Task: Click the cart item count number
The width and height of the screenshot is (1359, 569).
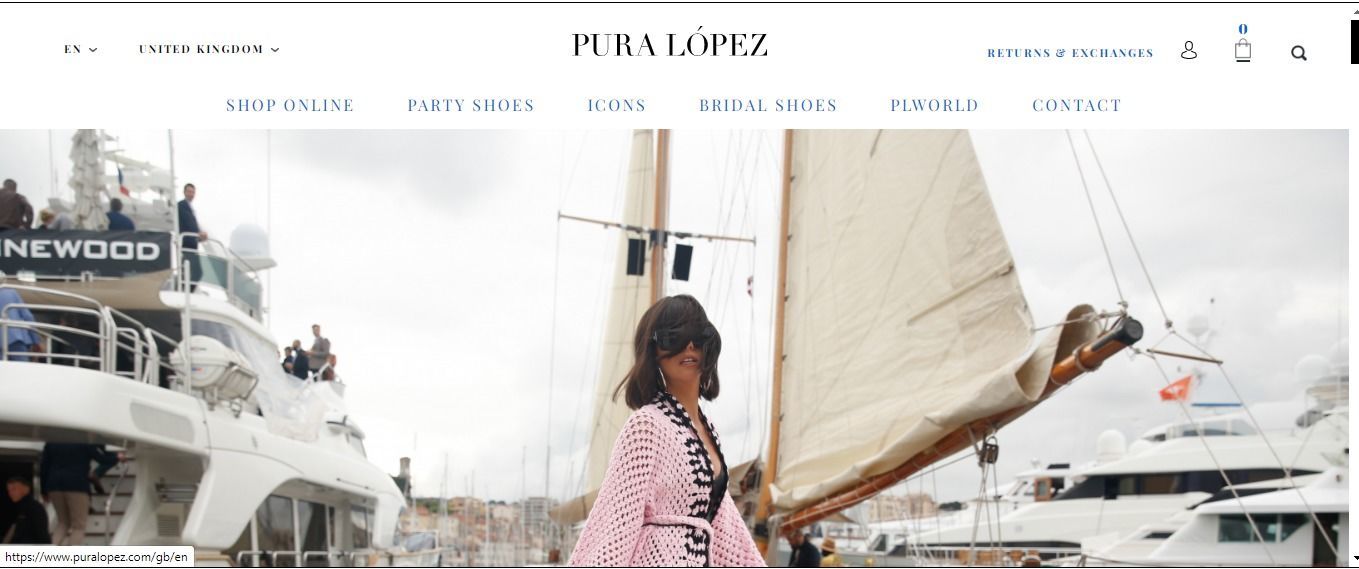Action: pos(1243,30)
